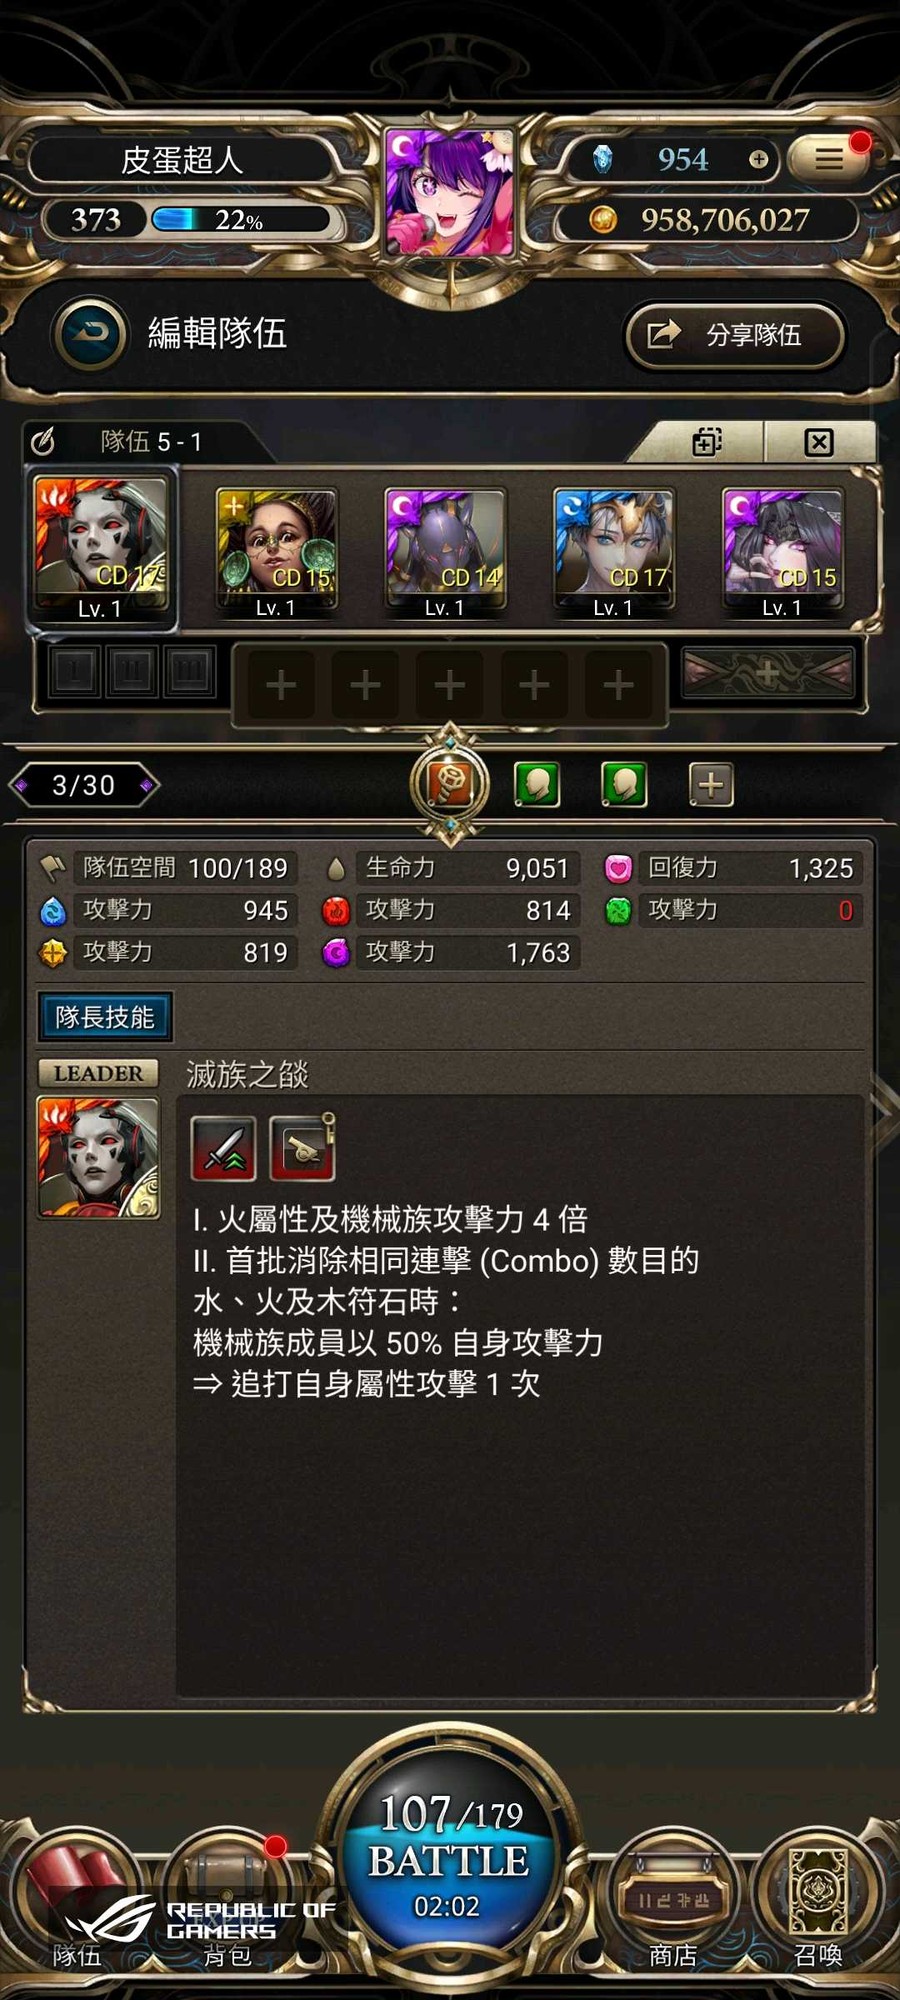
Task: Select the CD 14 purple team member
Action: coord(446,551)
